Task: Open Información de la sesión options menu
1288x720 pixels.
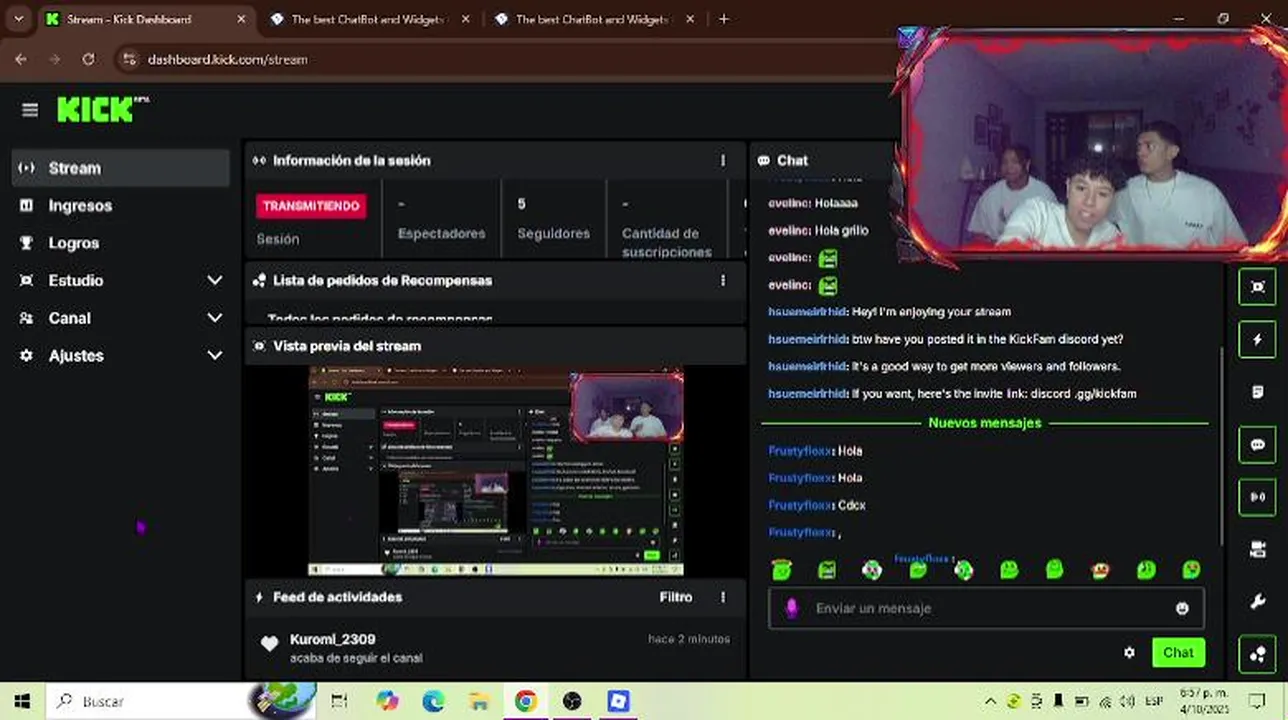Action: [x=723, y=160]
